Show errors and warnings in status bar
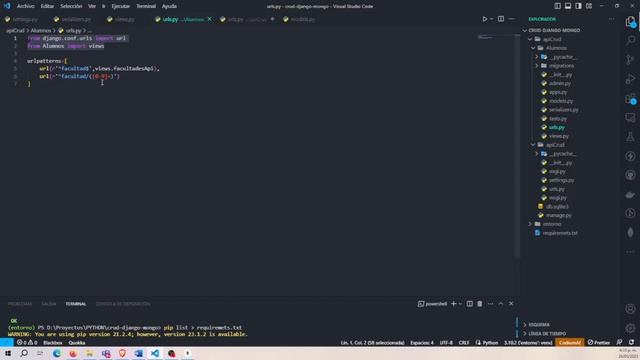 pyautogui.click(x=27, y=342)
